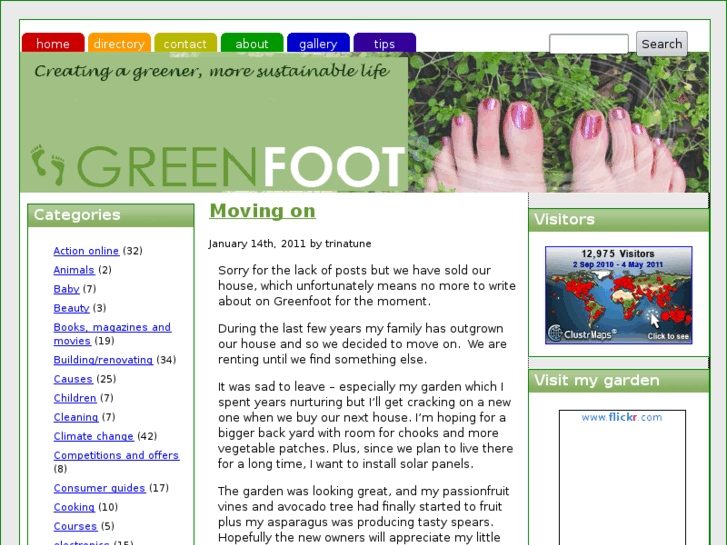
Task: Click the Greenfoot footprints logo icon
Action: tap(48, 165)
